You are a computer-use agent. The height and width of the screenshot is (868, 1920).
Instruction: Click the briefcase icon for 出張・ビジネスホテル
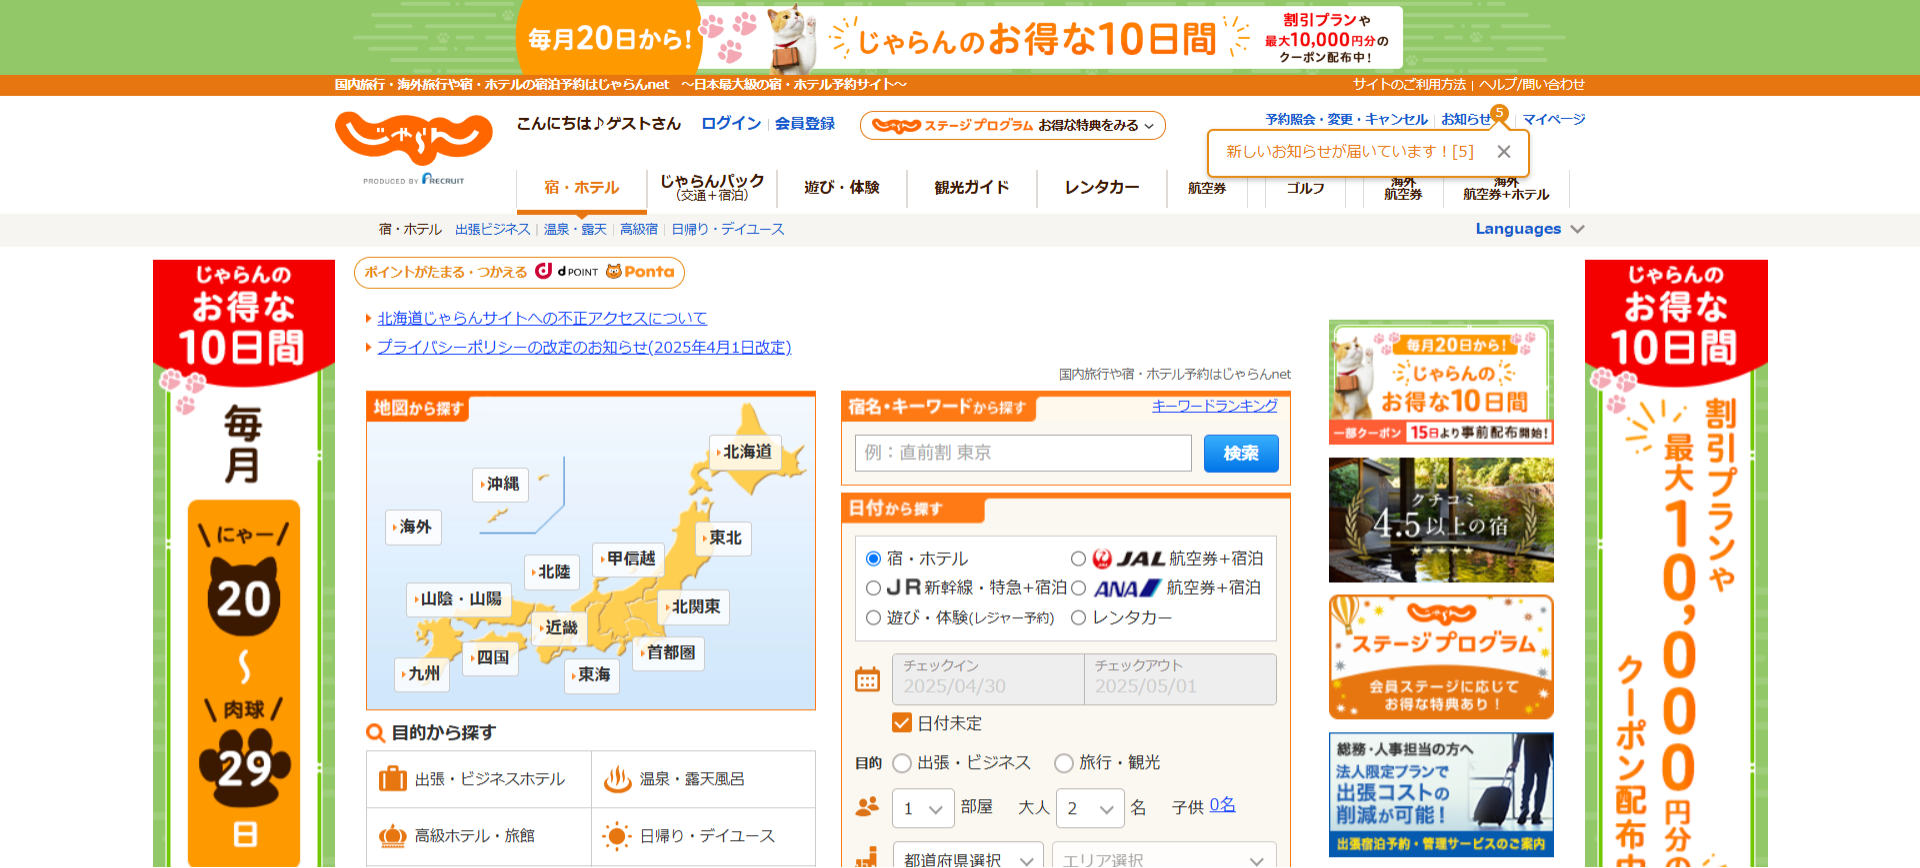tap(393, 779)
